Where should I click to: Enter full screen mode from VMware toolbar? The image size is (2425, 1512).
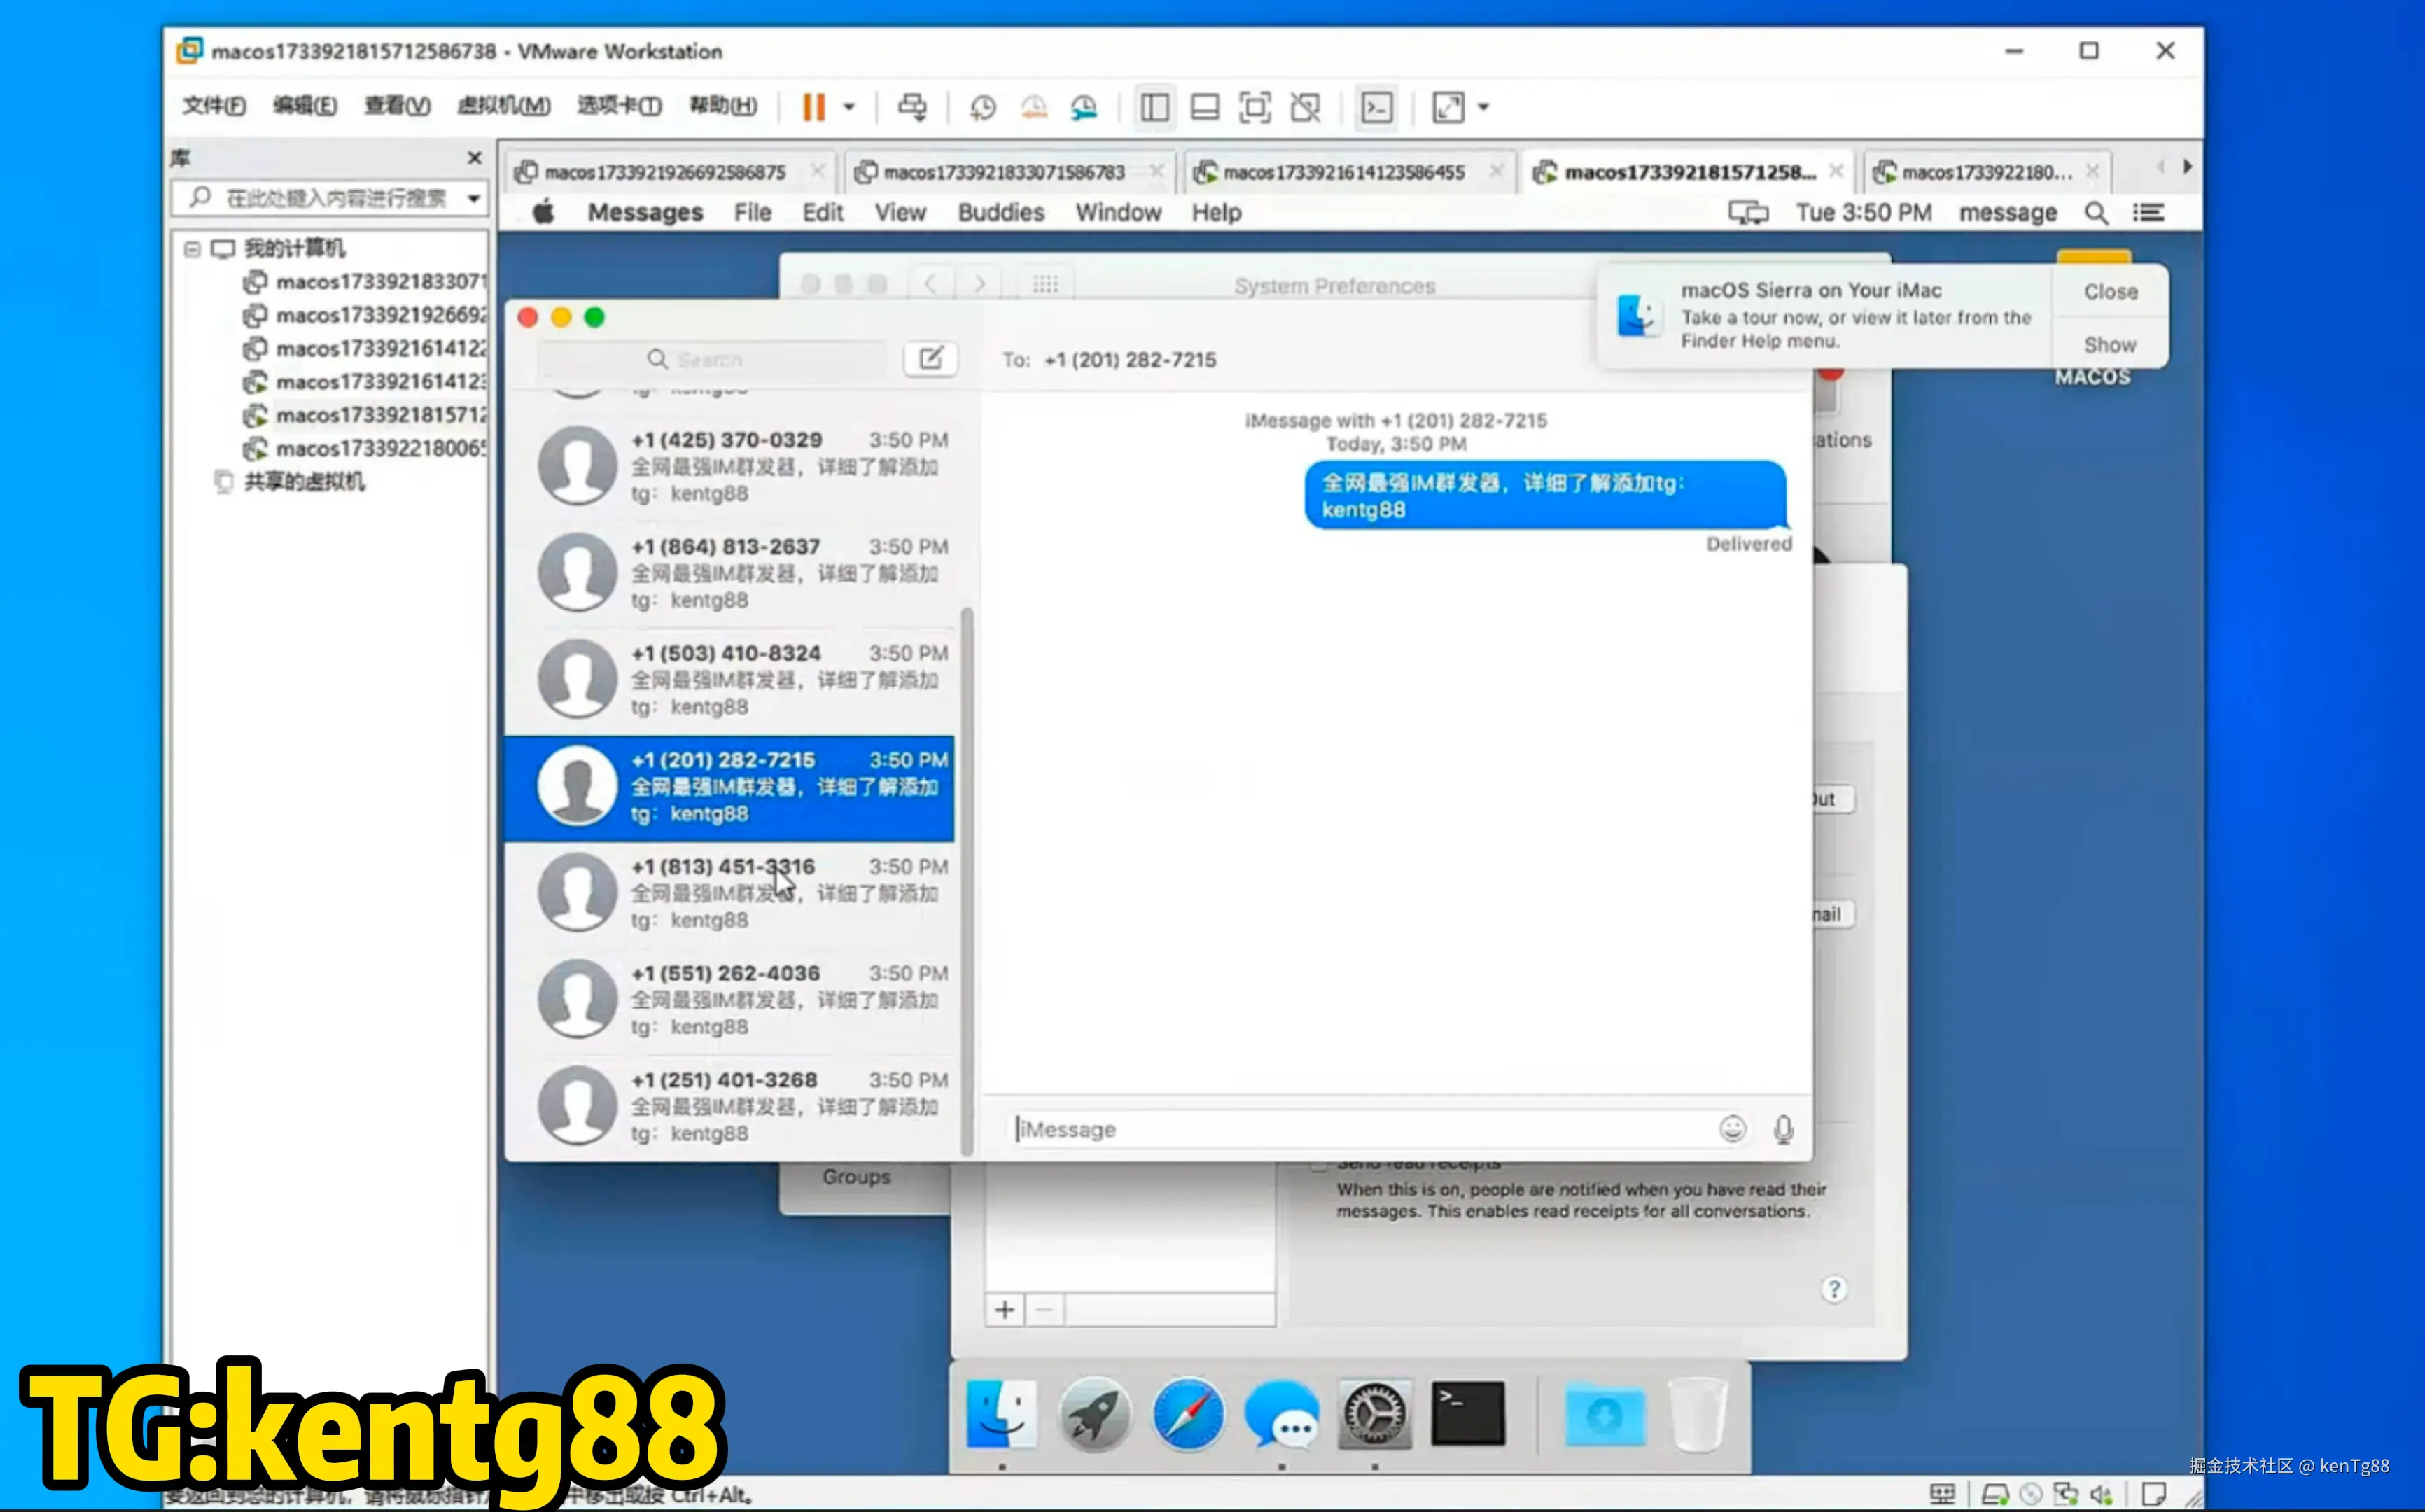coord(1254,107)
